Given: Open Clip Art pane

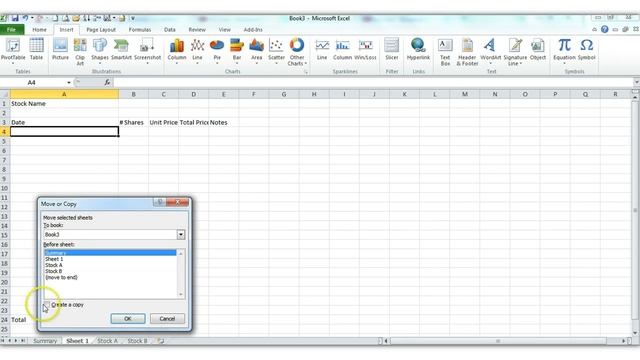Looking at the screenshot, I should 80,51.
